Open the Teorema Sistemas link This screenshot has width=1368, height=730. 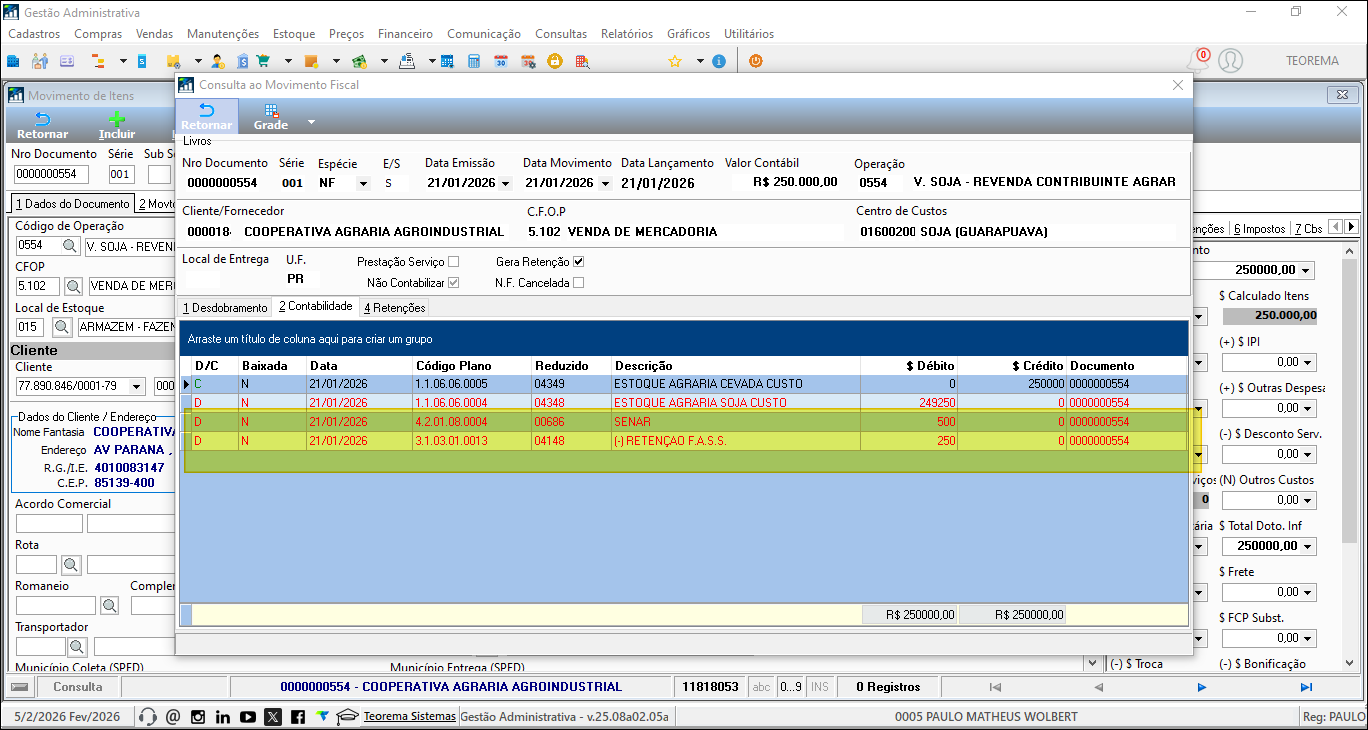point(409,716)
